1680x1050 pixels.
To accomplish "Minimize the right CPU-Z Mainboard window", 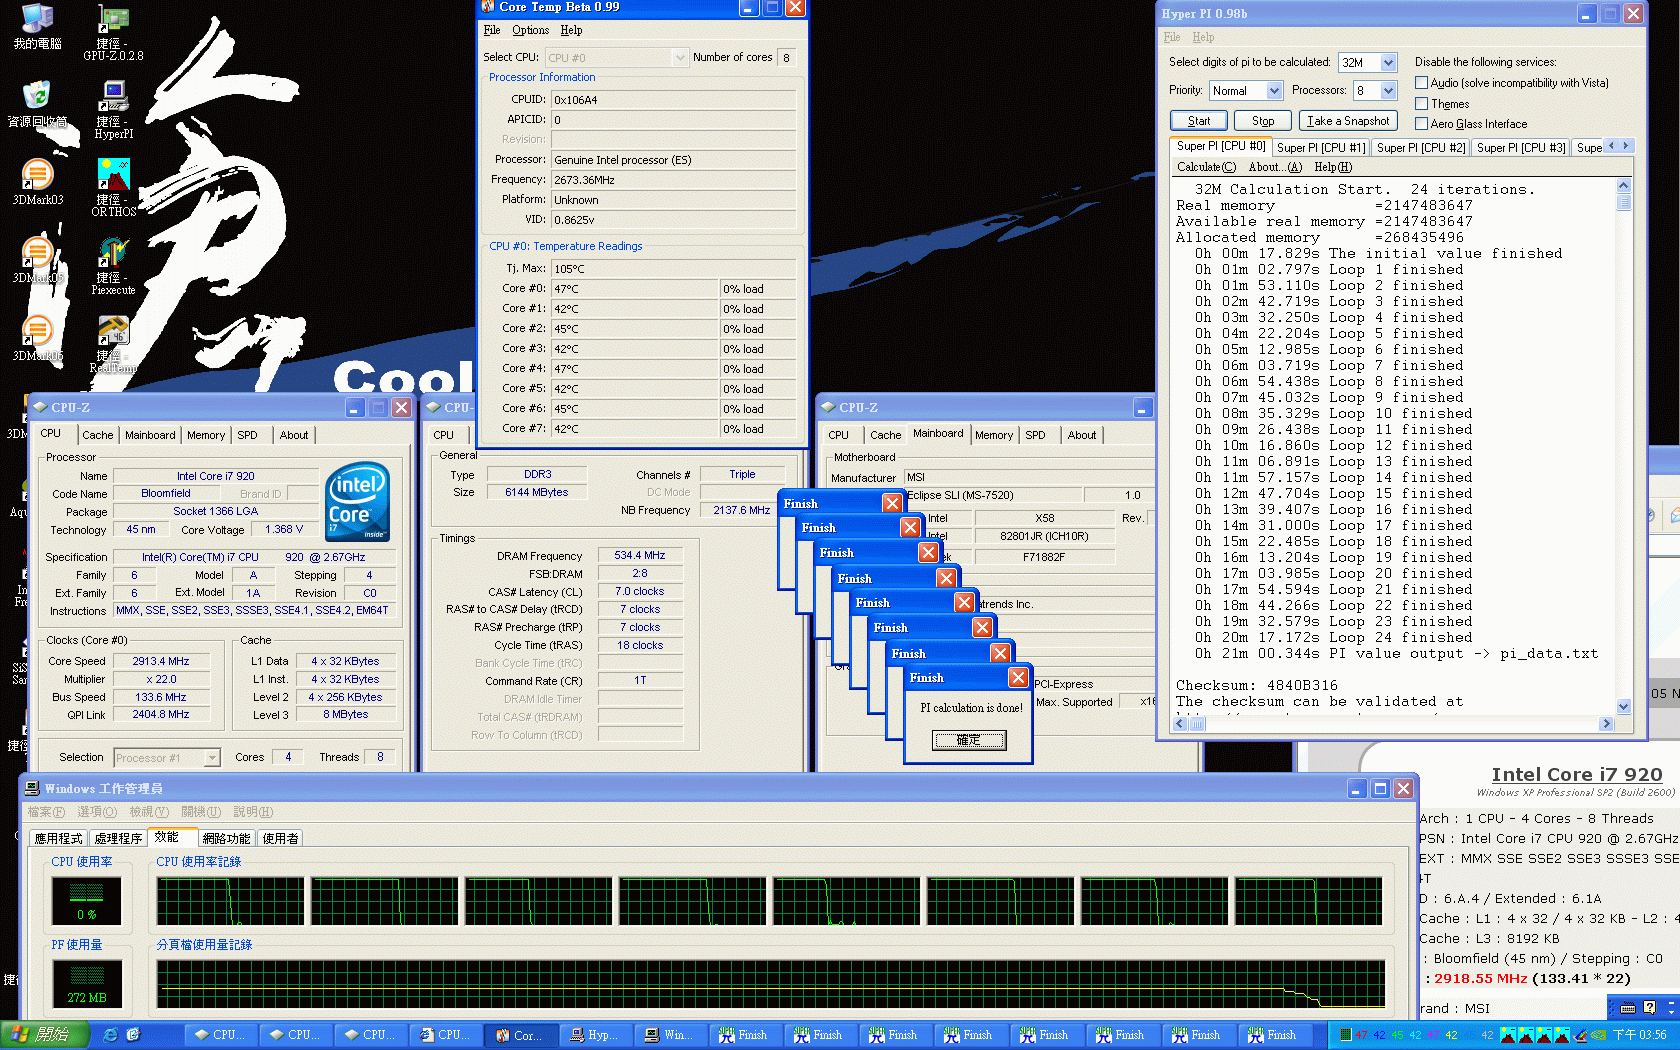I will pyautogui.click(x=1142, y=408).
